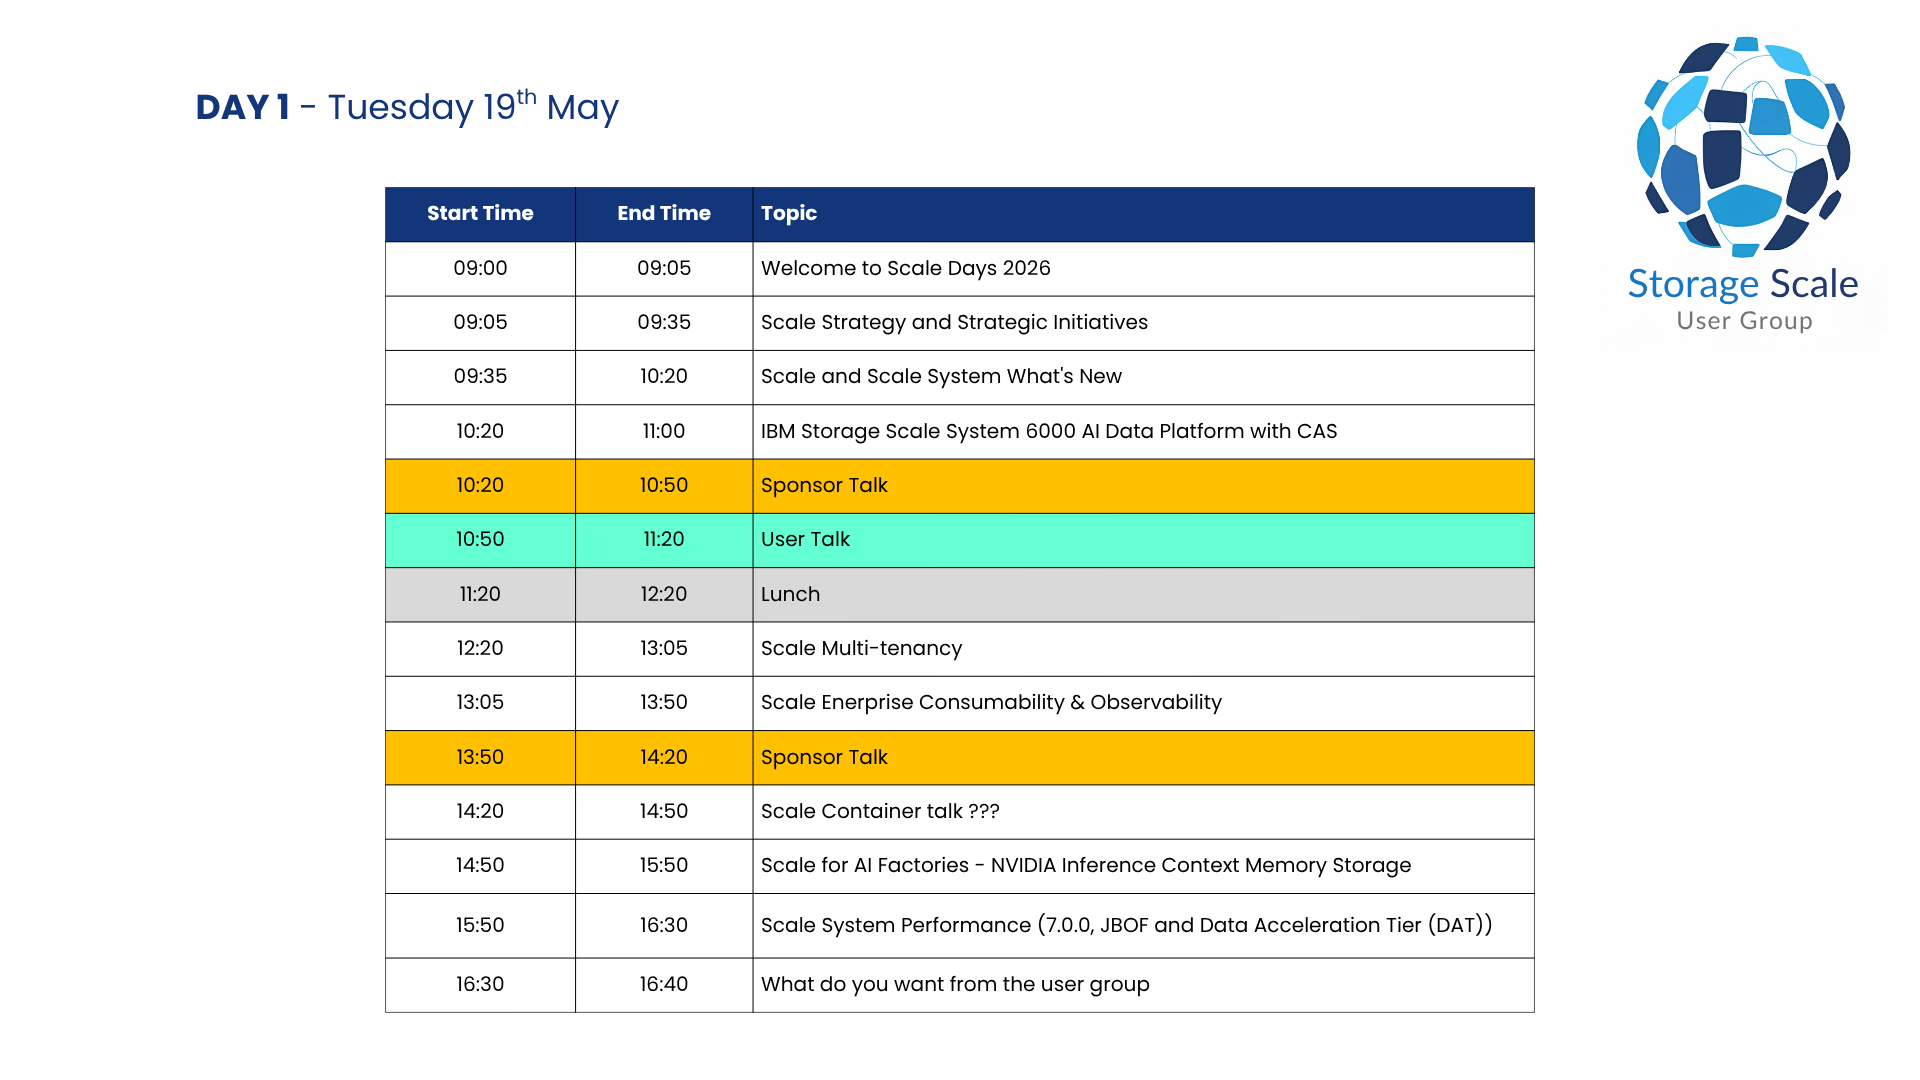Click the Storage Scale globe logo
The image size is (1920, 1080).
click(x=1743, y=146)
